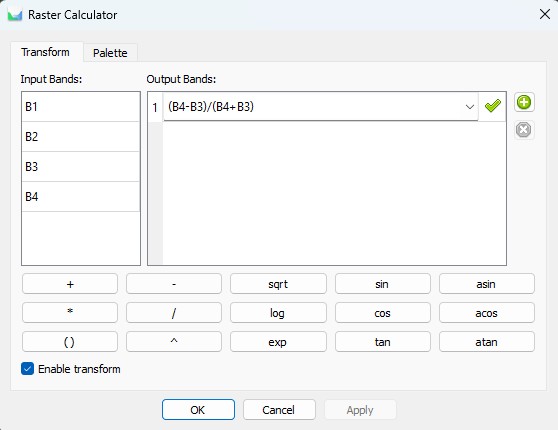Insert the asin function
Image resolution: width=558 pixels, height=430 pixels.
487,284
